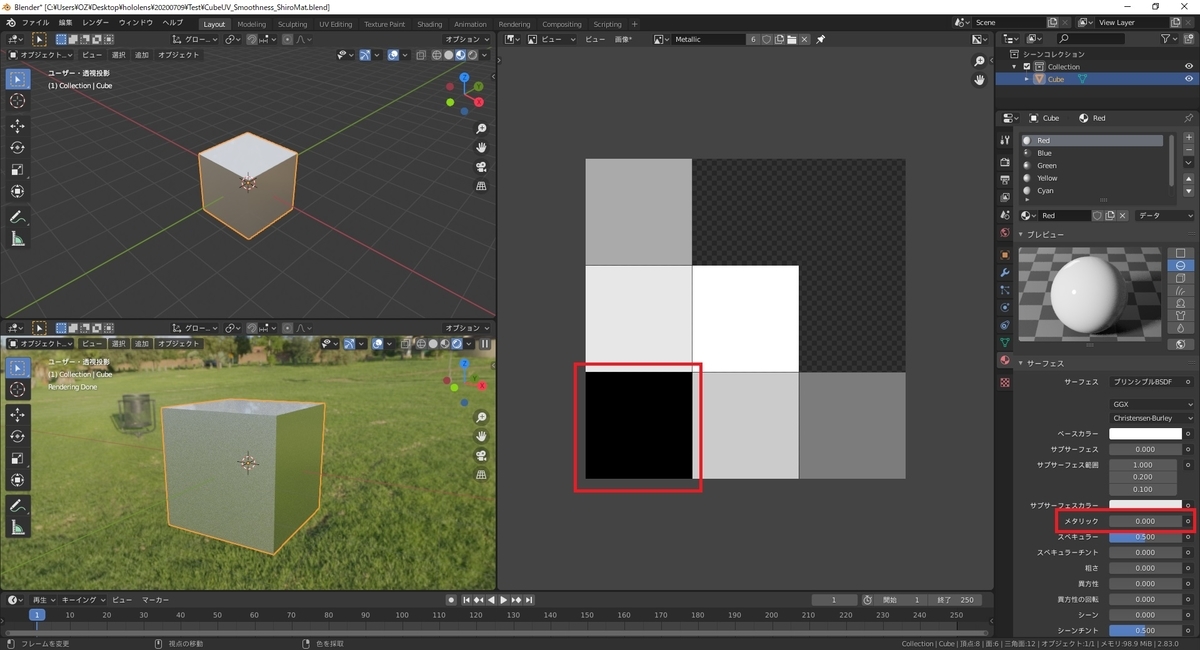Viewport: 1200px width, 650px height.
Task: Open the 追加 menu in upper viewport
Action: pos(142,55)
